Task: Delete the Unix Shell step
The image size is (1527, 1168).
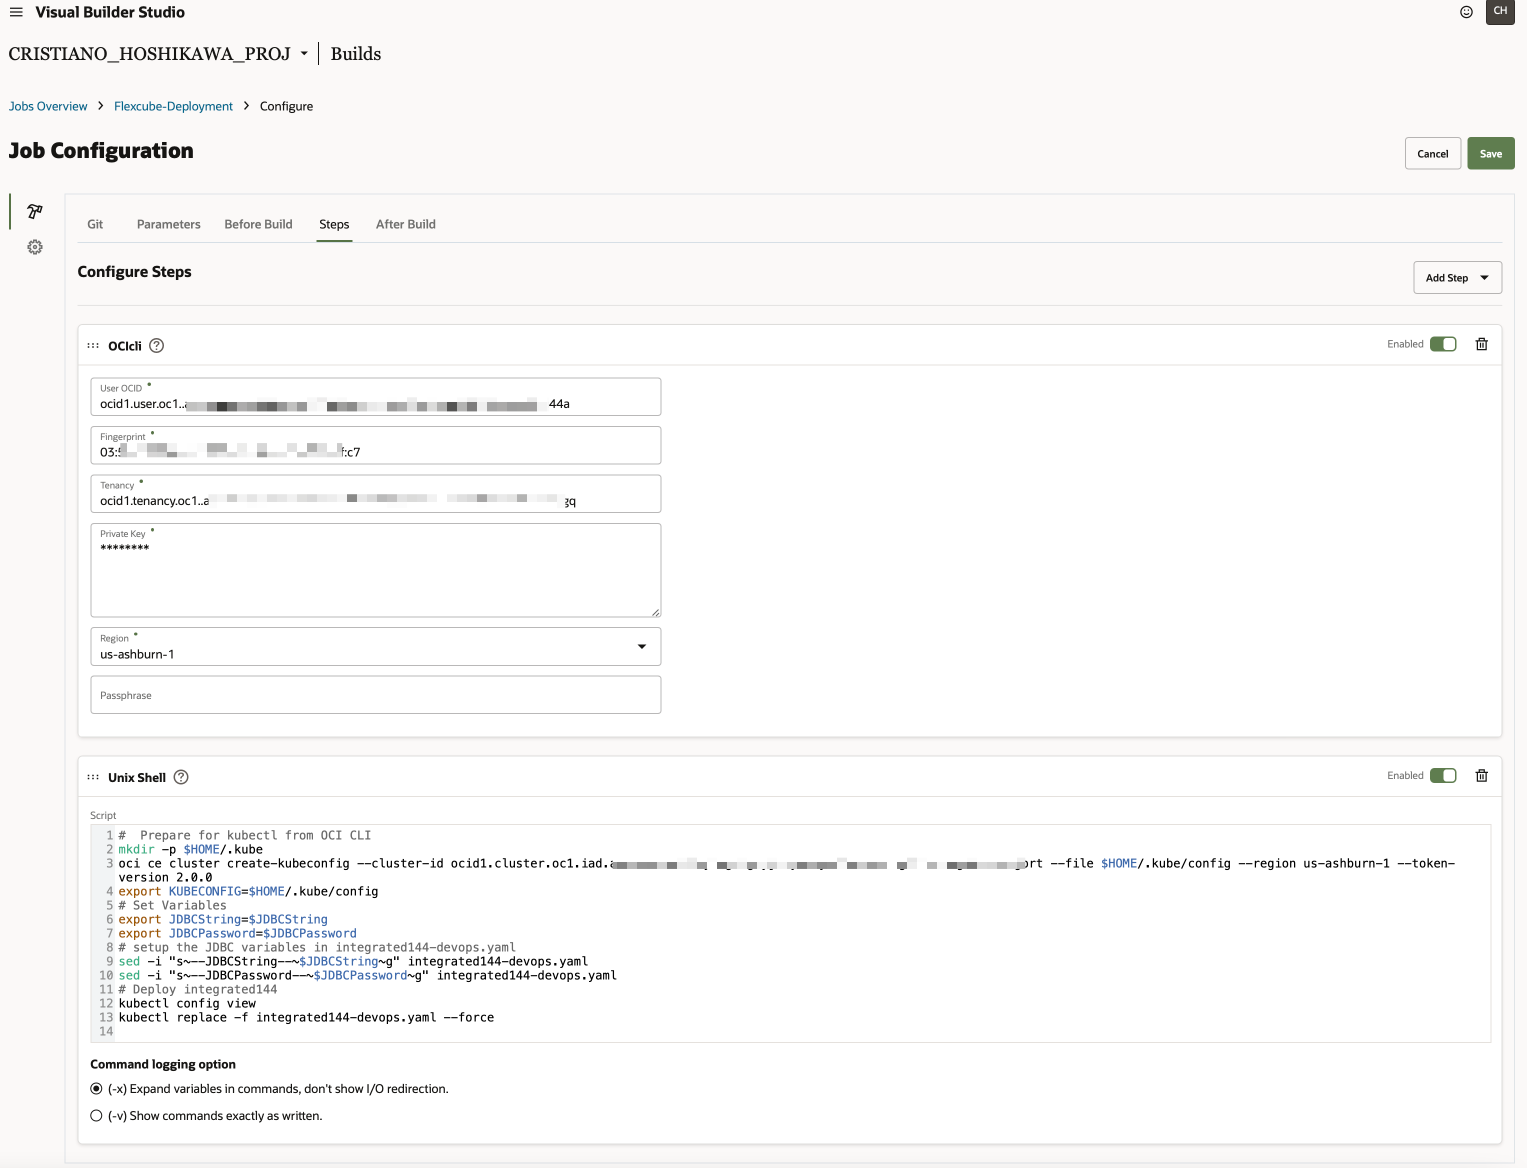Action: point(1482,776)
